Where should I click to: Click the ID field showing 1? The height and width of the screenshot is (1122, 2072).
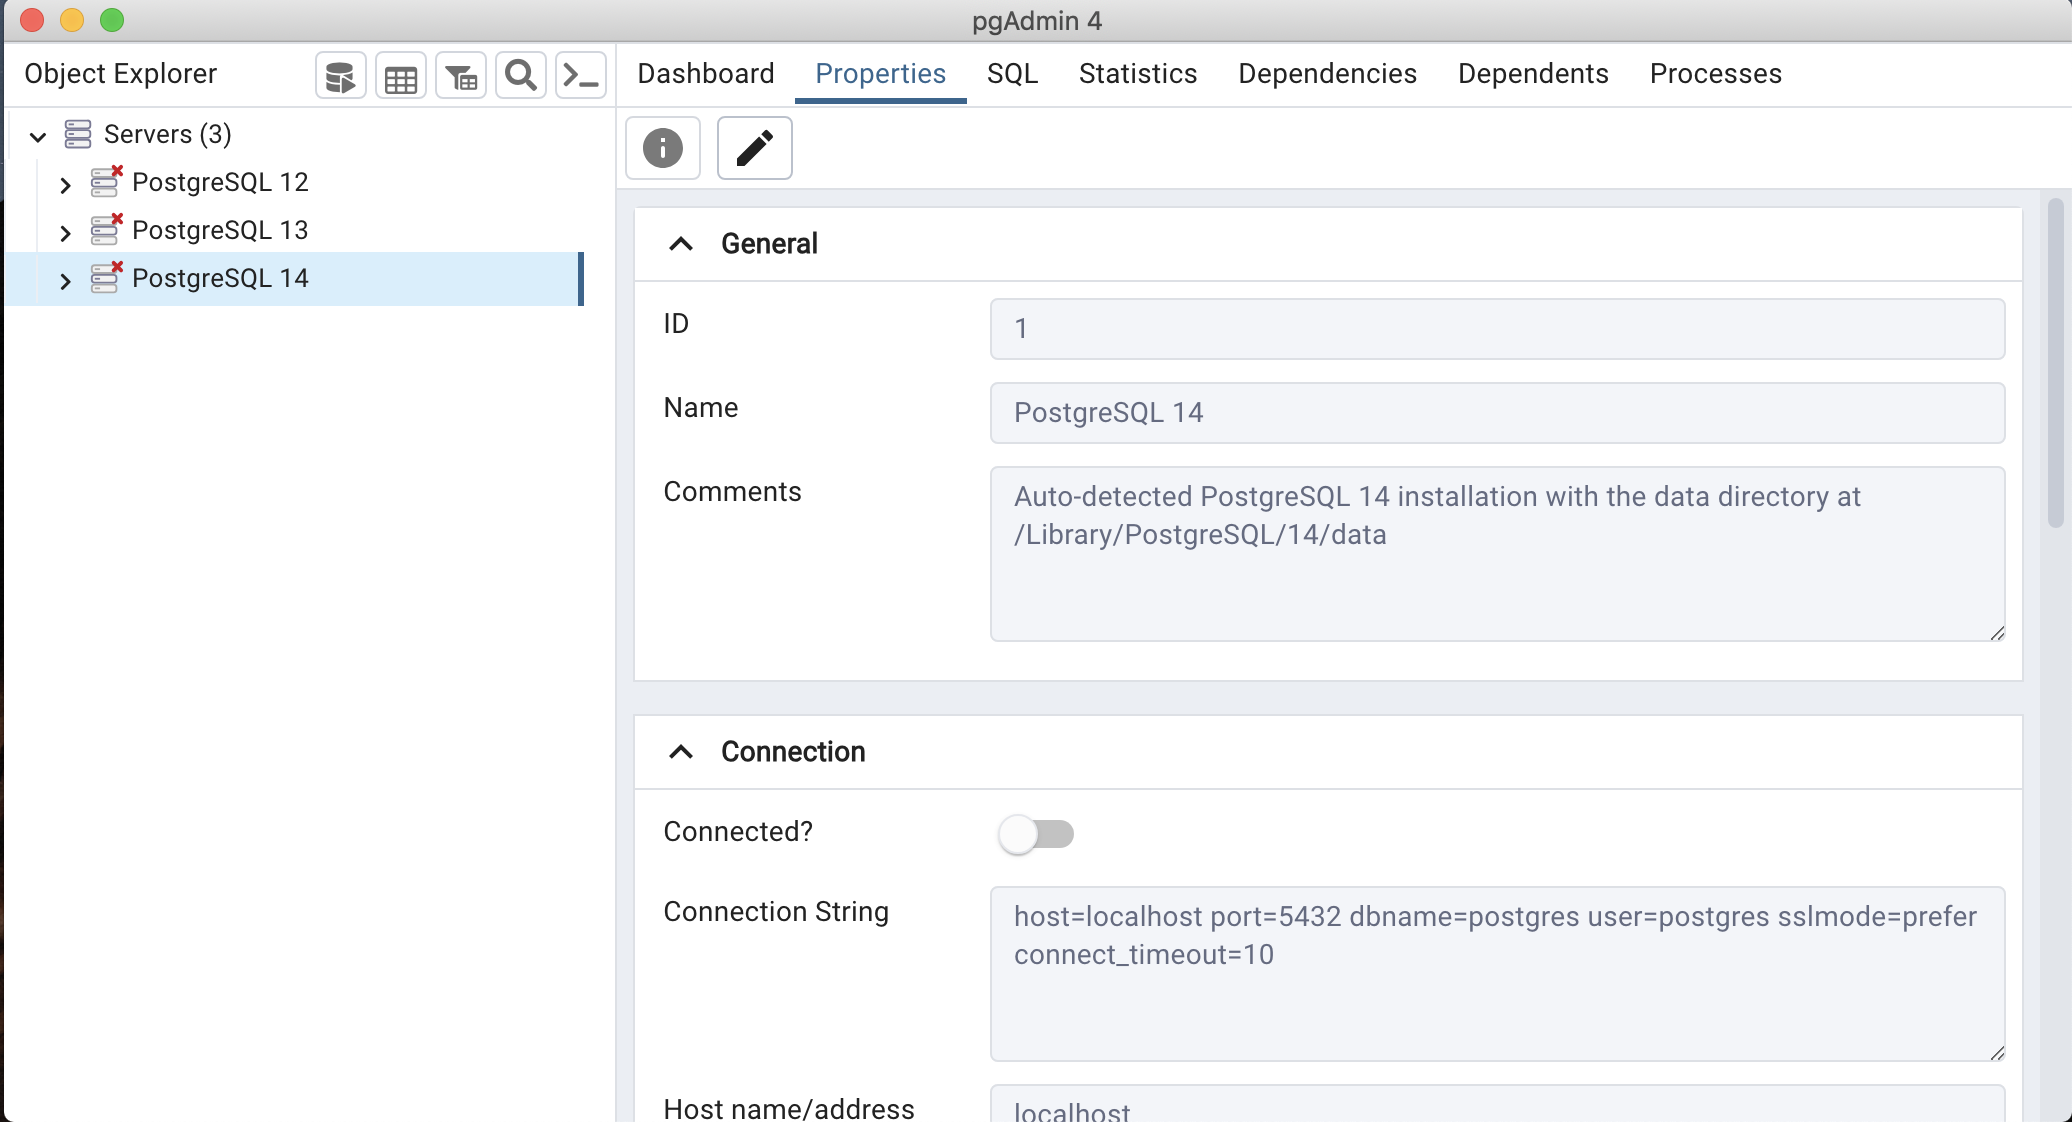click(x=1497, y=329)
